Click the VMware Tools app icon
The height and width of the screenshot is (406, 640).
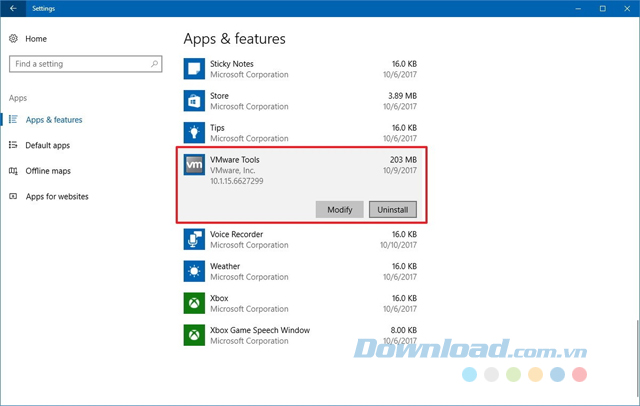[194, 165]
